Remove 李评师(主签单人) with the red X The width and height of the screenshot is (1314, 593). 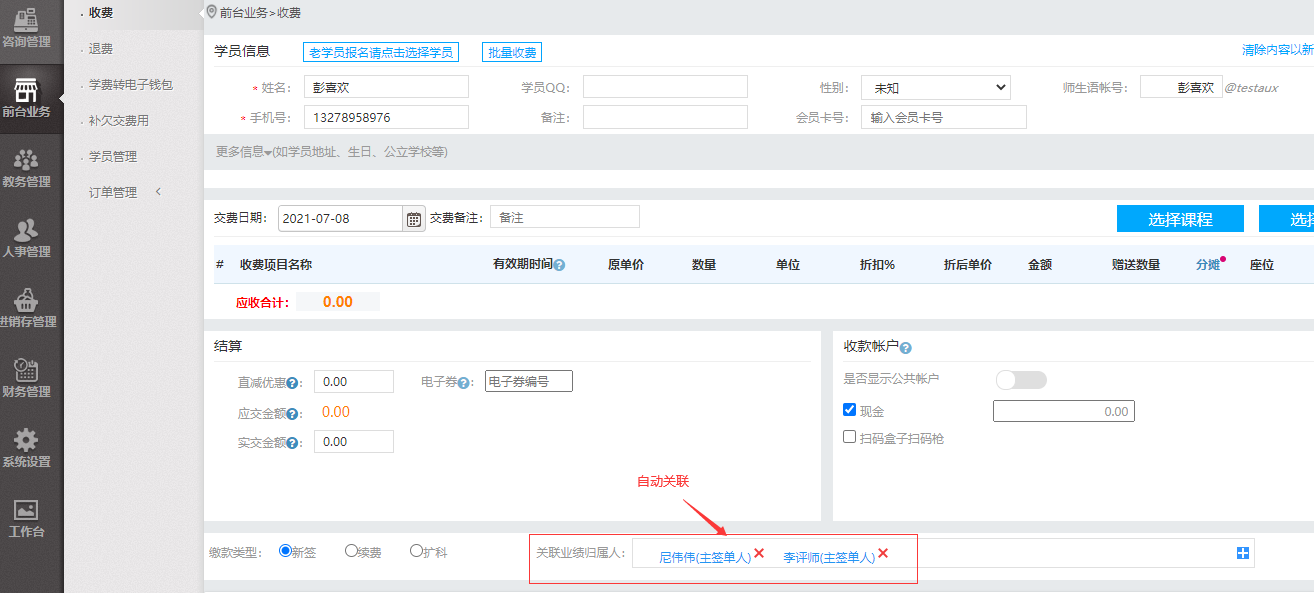883,554
